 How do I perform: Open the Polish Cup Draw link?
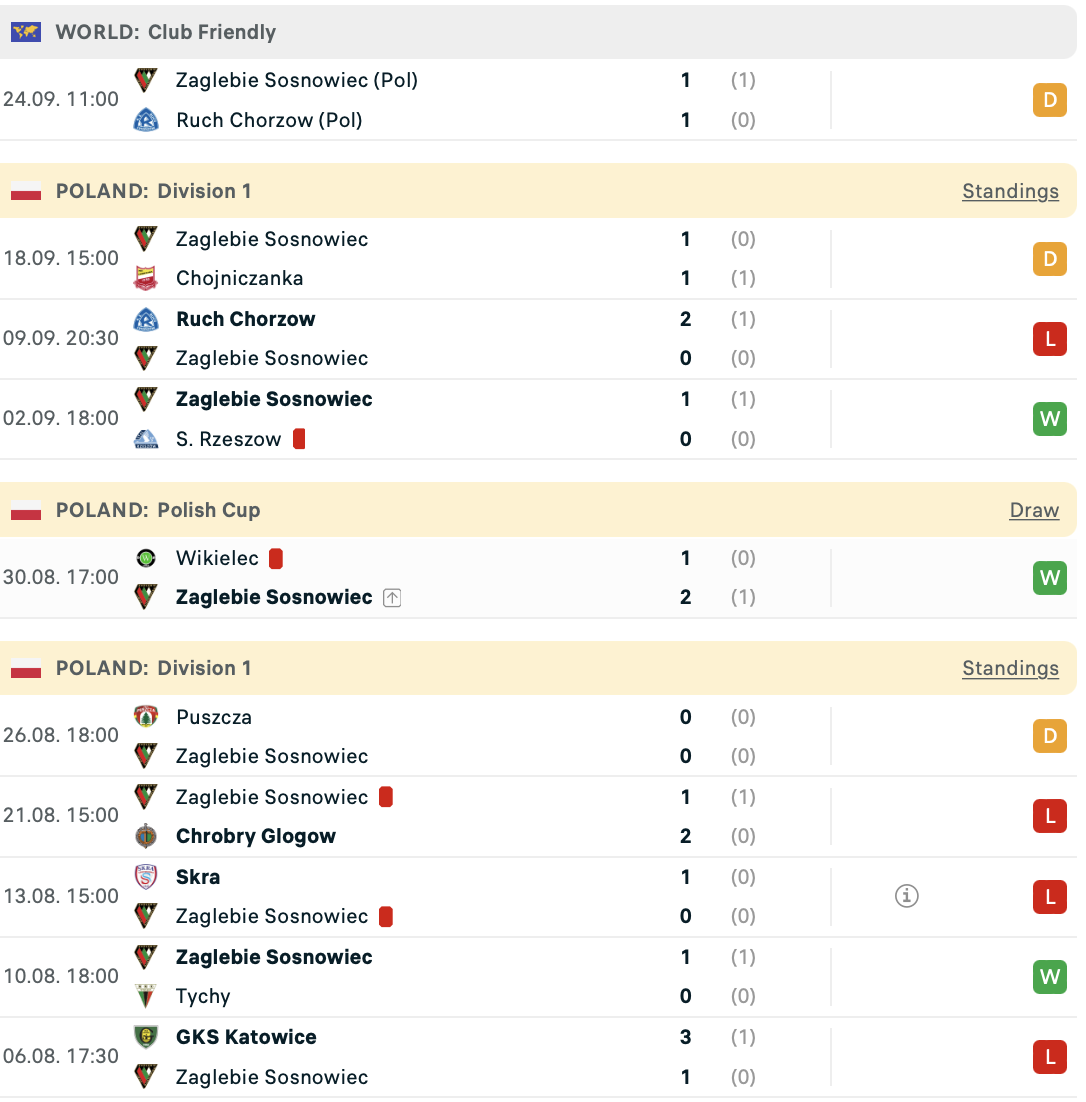click(x=1034, y=510)
